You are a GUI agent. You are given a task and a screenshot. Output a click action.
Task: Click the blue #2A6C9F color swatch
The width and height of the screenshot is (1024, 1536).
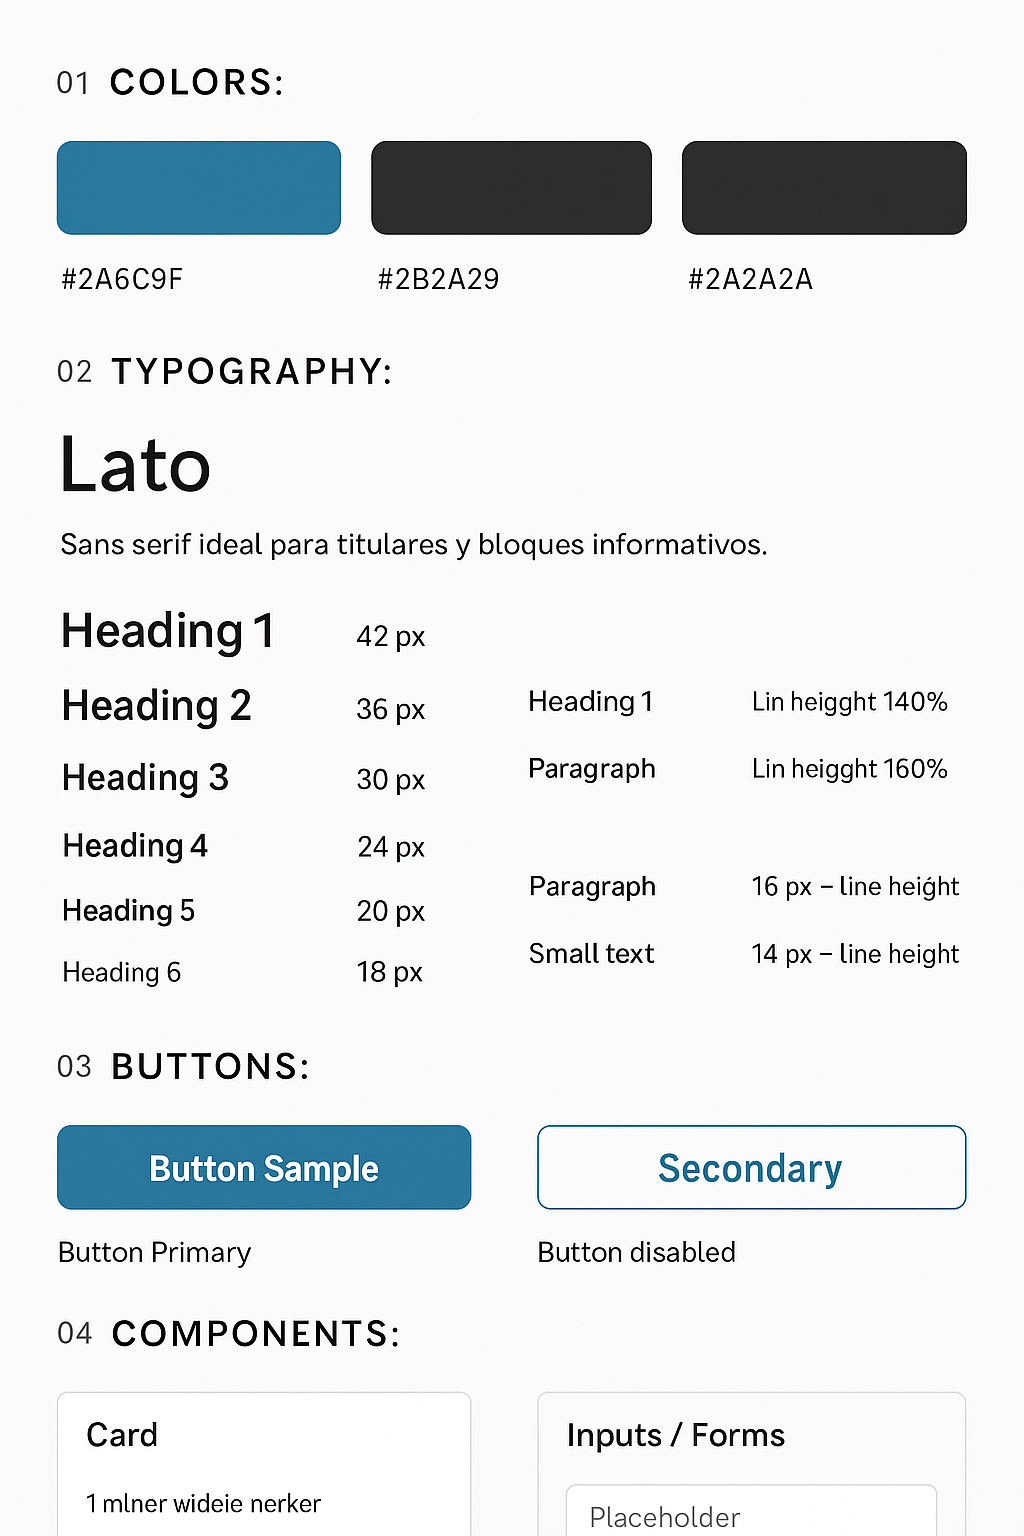tap(199, 188)
